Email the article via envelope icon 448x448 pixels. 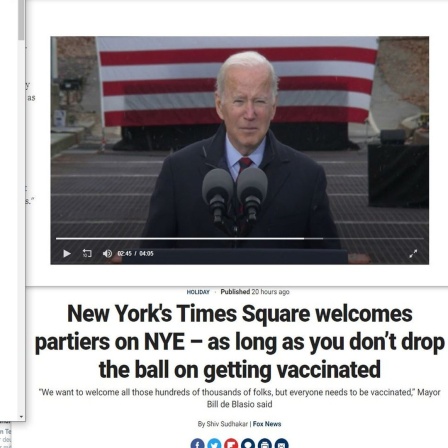282,444
